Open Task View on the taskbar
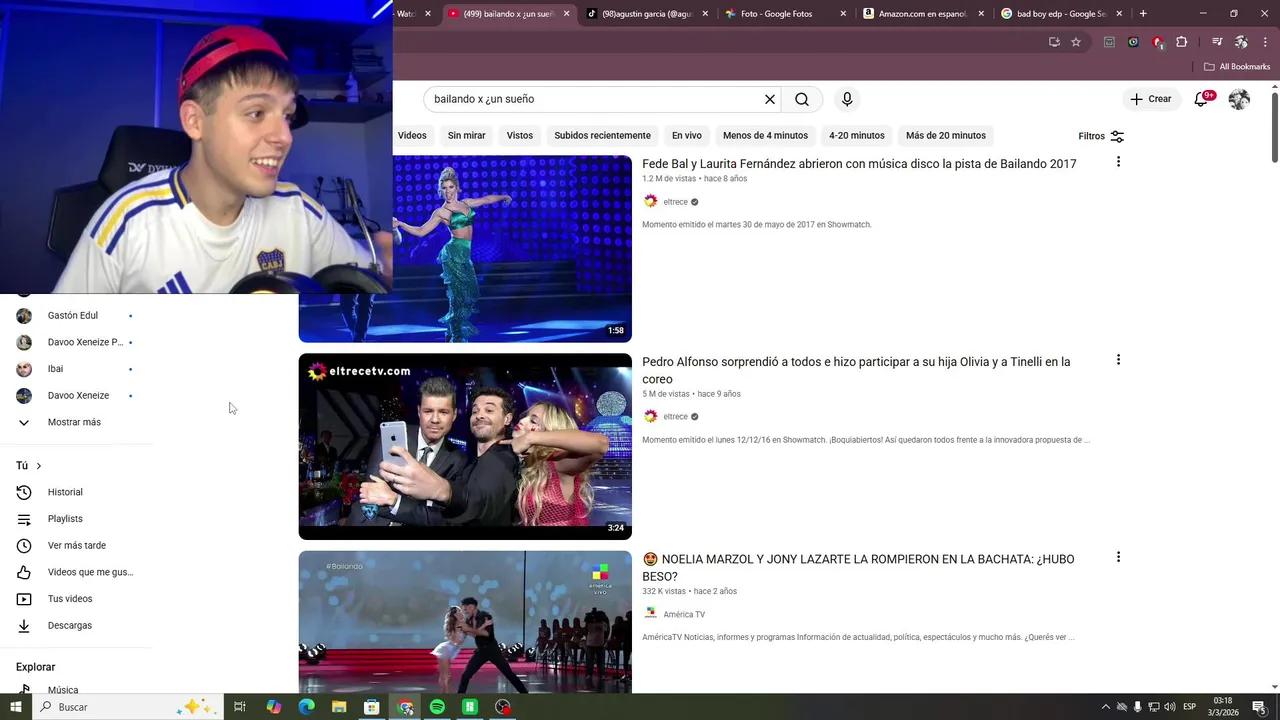The height and width of the screenshot is (720, 1280). point(240,707)
